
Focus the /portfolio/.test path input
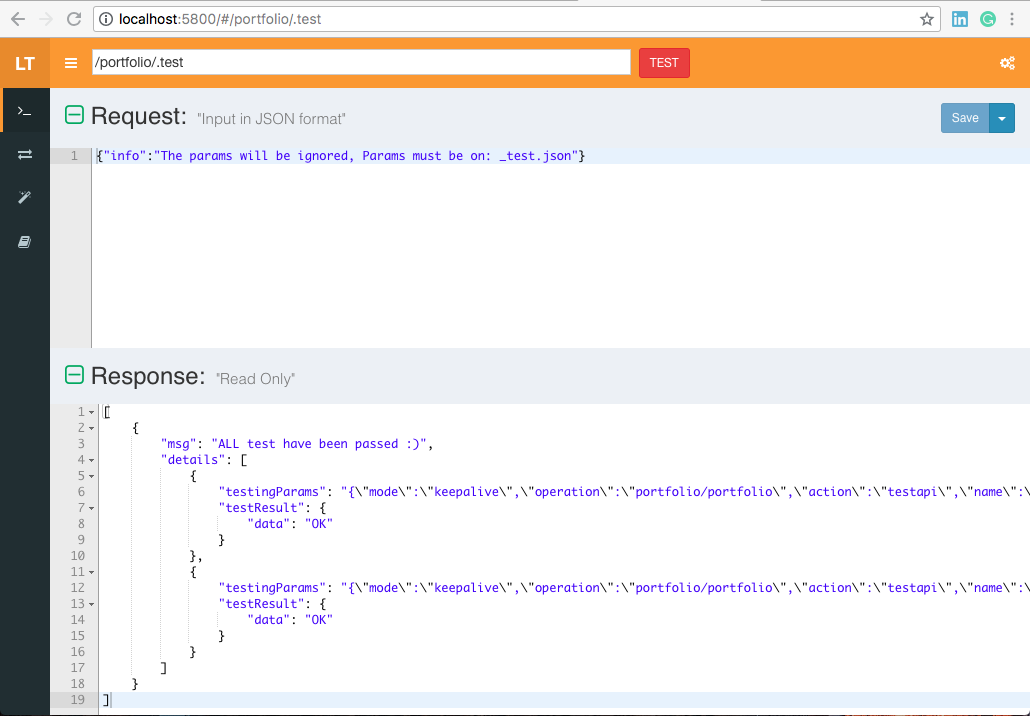tap(361, 62)
